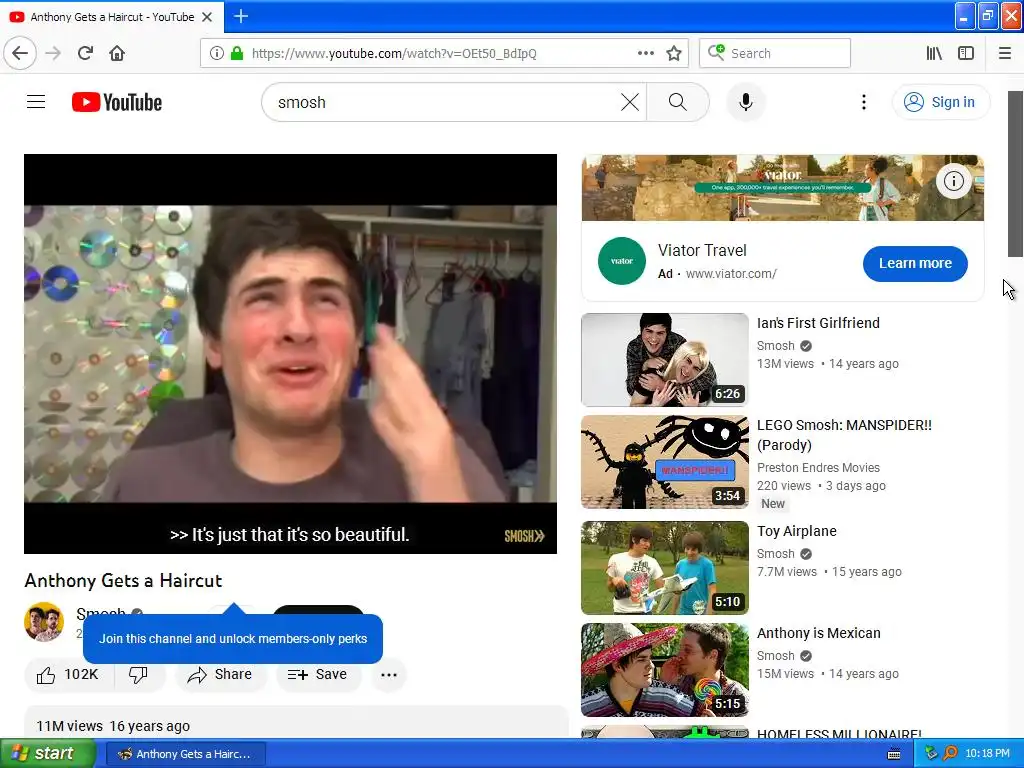Open the Toy Airplane thumbnail
The height and width of the screenshot is (768, 1024).
coord(665,568)
